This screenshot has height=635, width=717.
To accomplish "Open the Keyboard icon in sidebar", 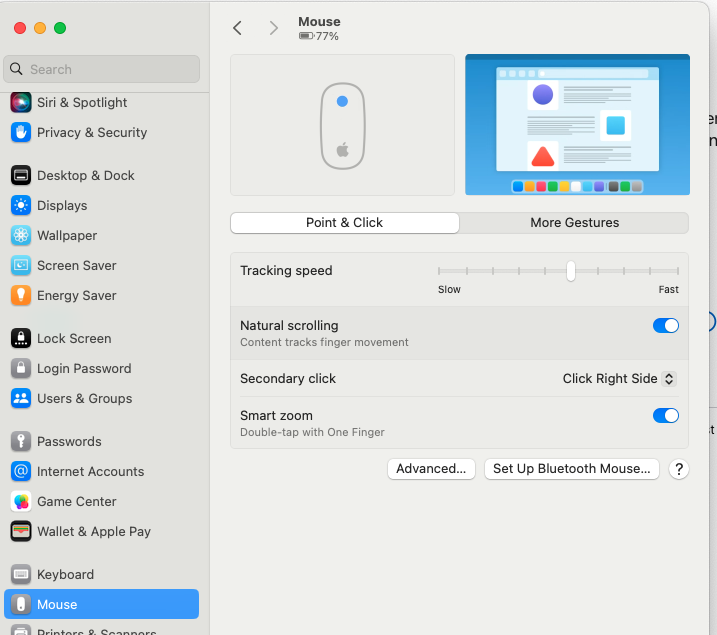I will [x=21, y=574].
